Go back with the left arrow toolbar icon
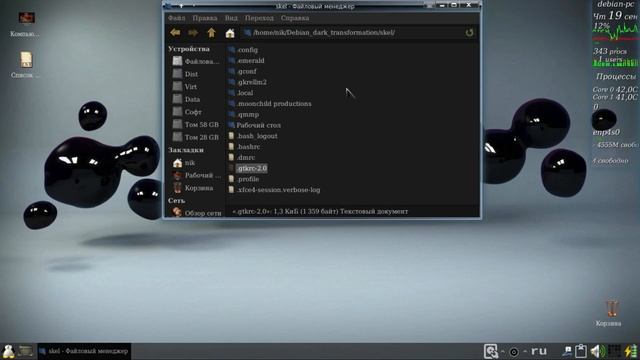 click(x=176, y=33)
